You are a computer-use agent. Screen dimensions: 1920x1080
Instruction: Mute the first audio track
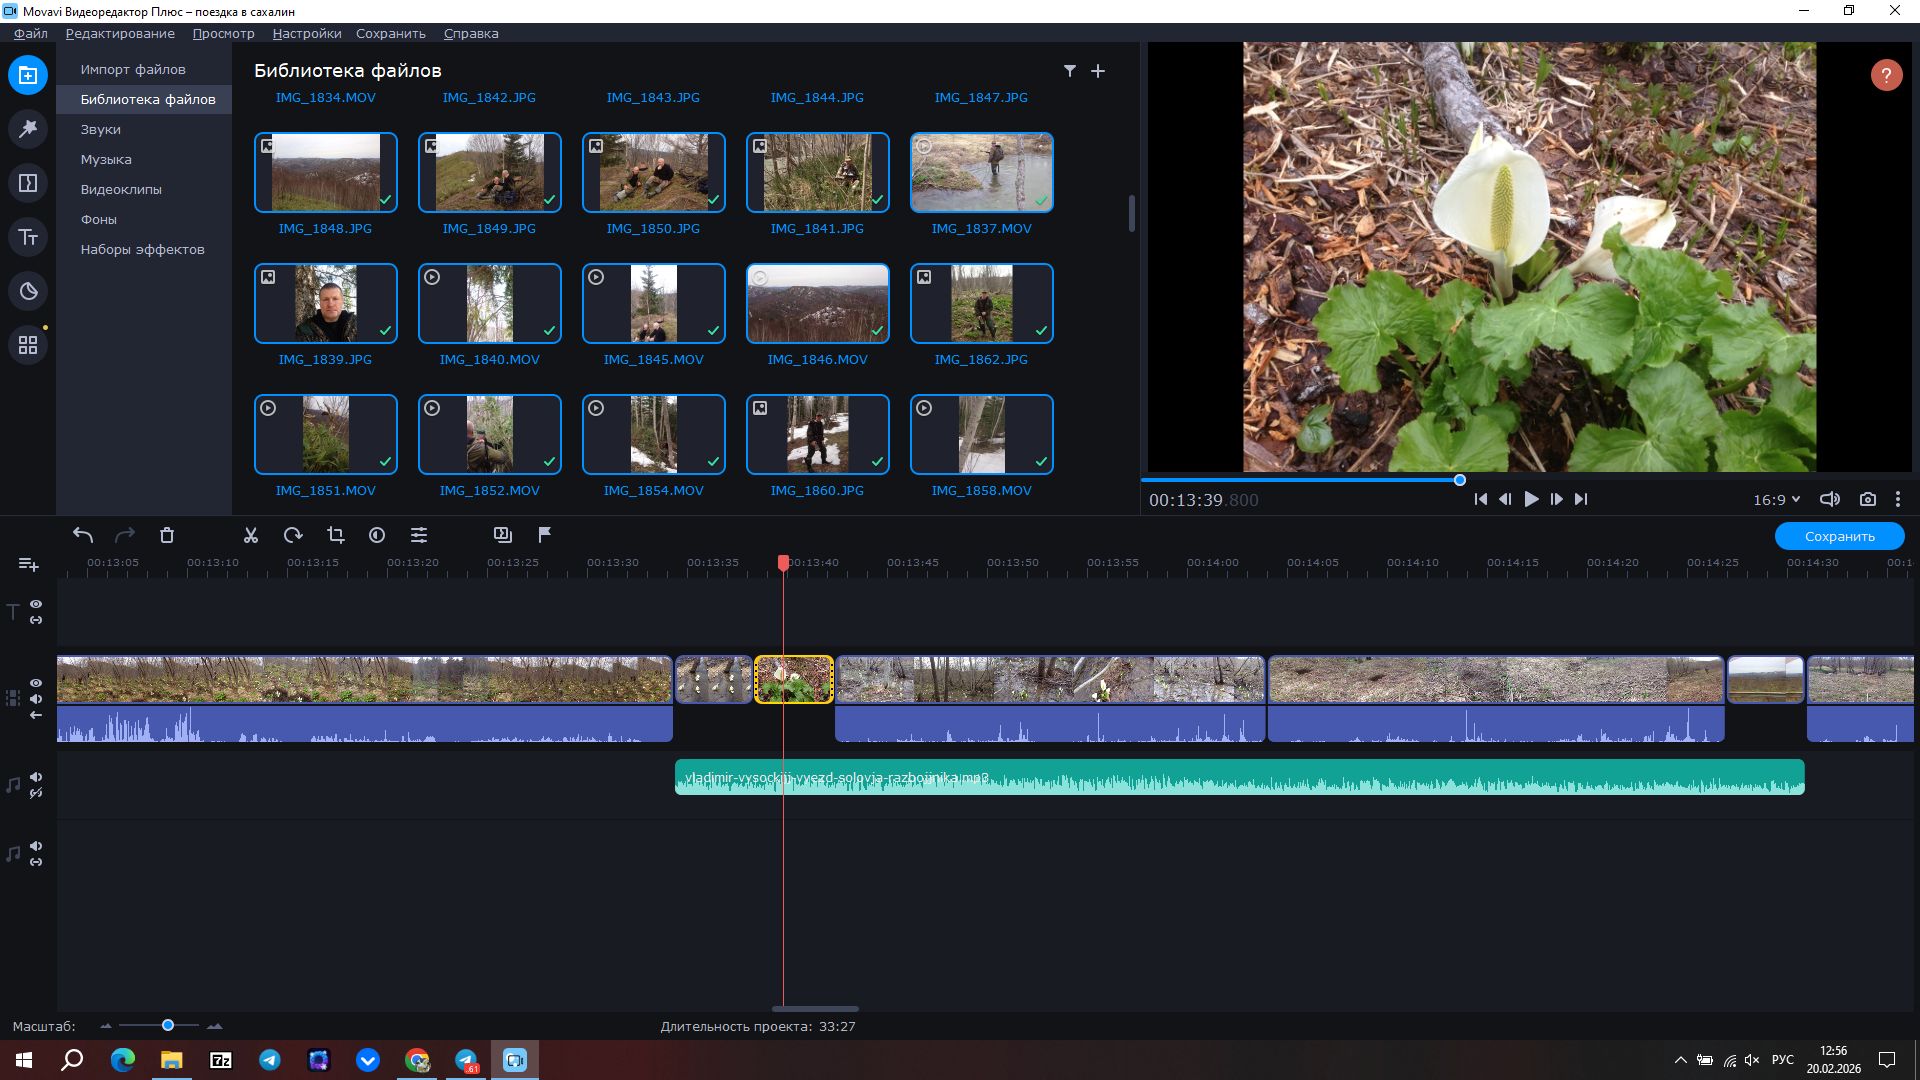36,777
